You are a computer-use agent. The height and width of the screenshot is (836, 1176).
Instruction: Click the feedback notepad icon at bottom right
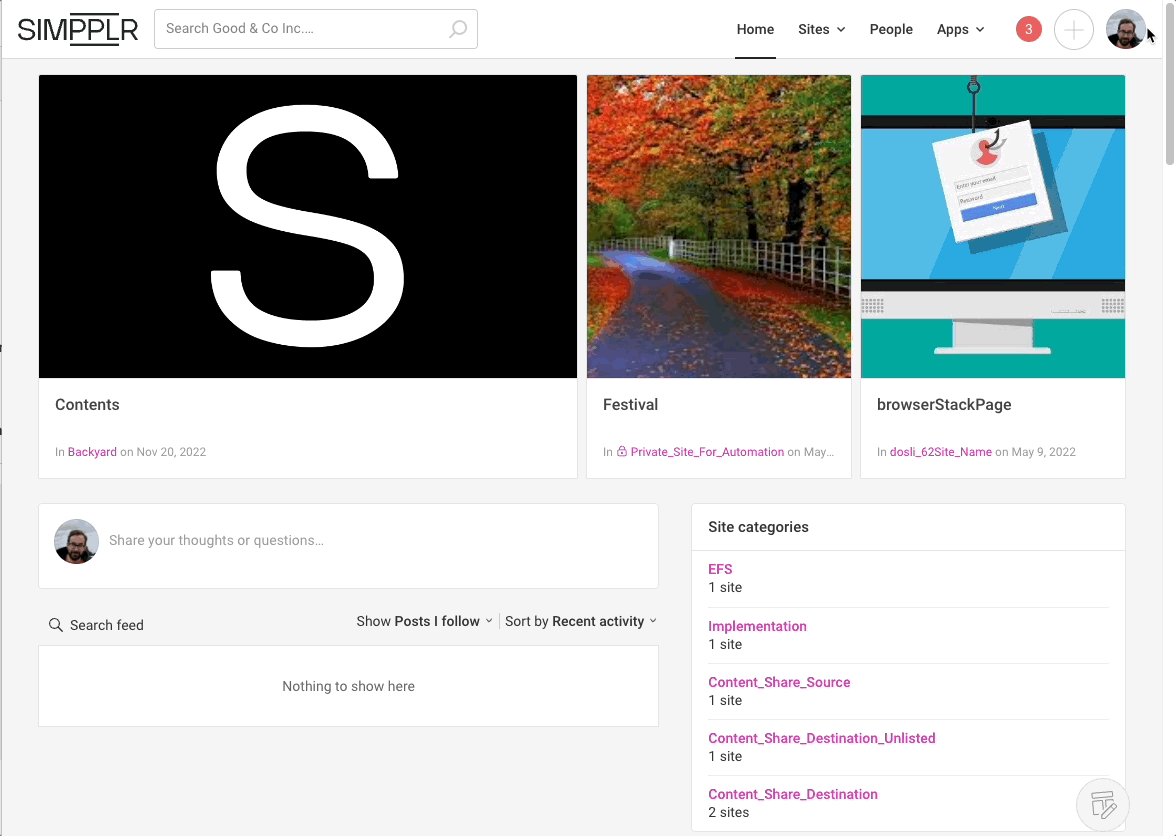(1103, 804)
